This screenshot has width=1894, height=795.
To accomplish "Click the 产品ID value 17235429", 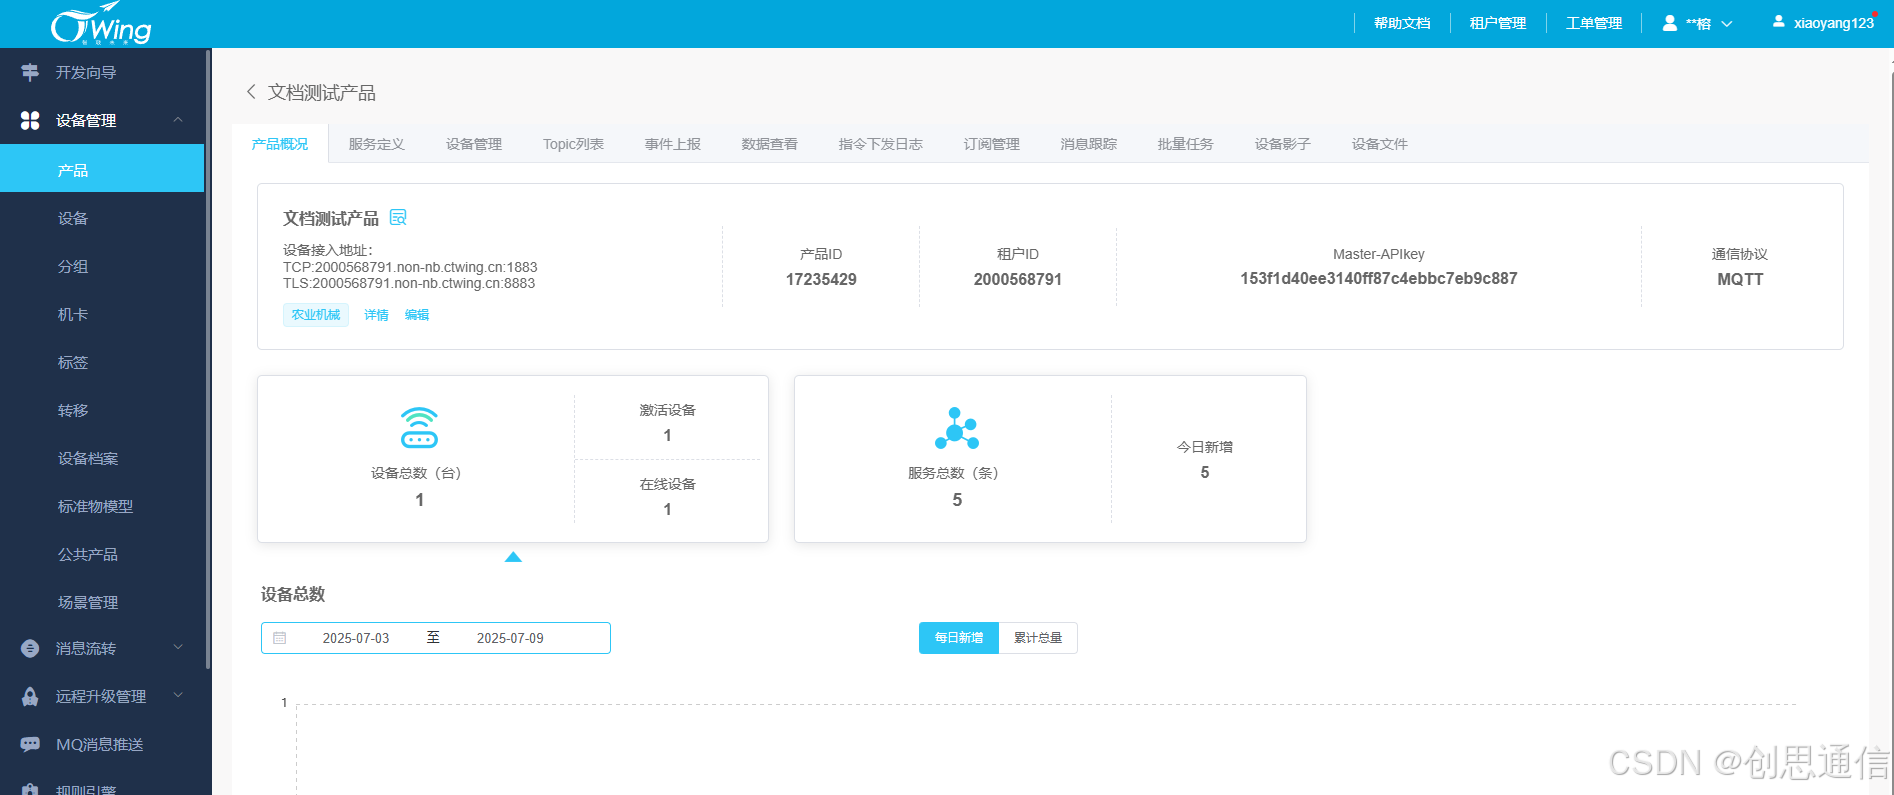I will click(821, 280).
